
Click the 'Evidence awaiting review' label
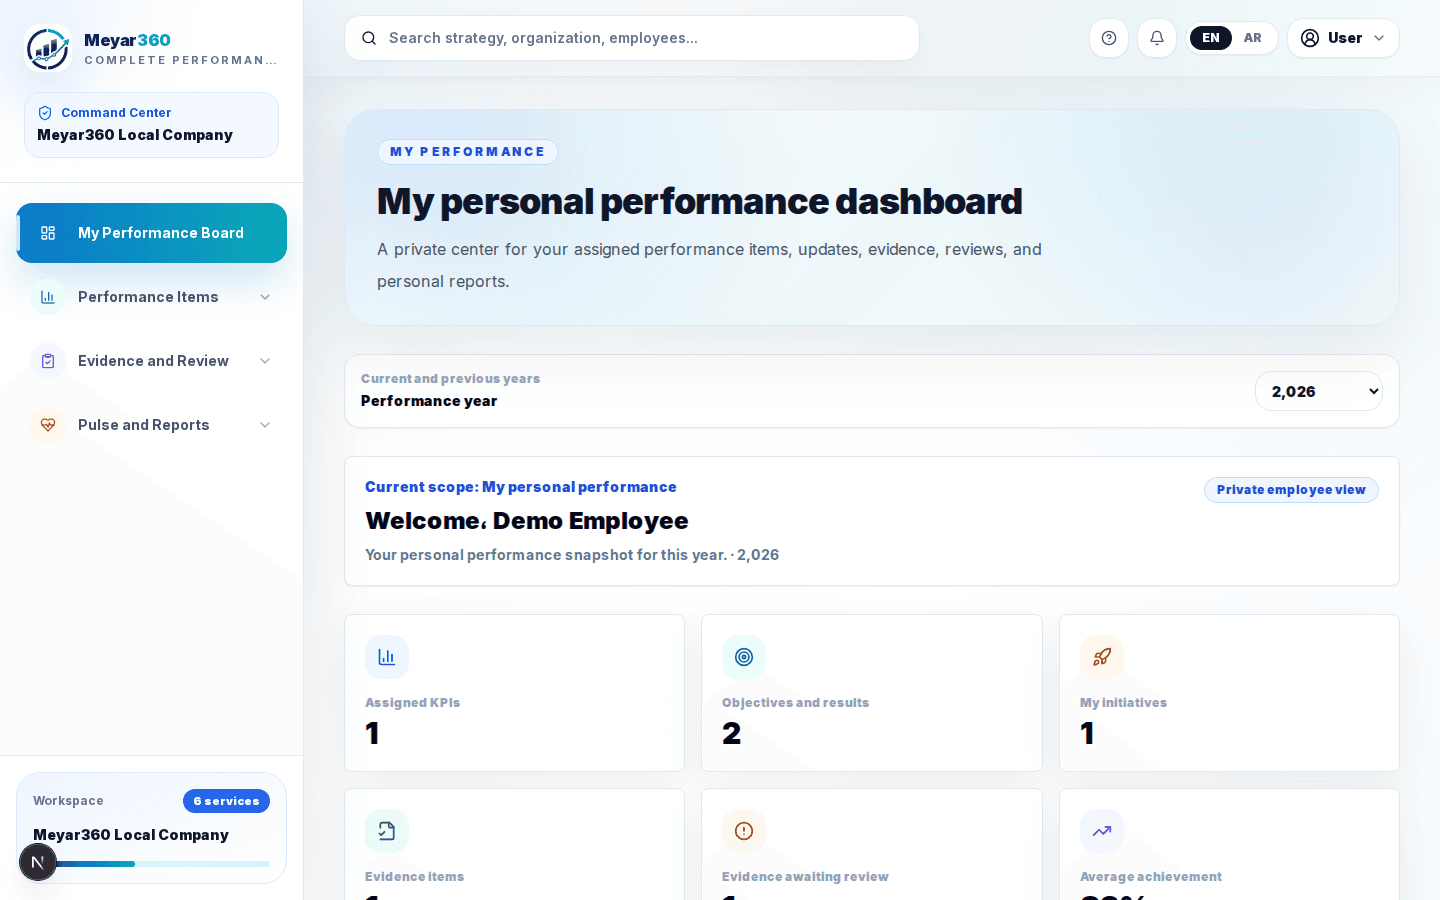805,877
